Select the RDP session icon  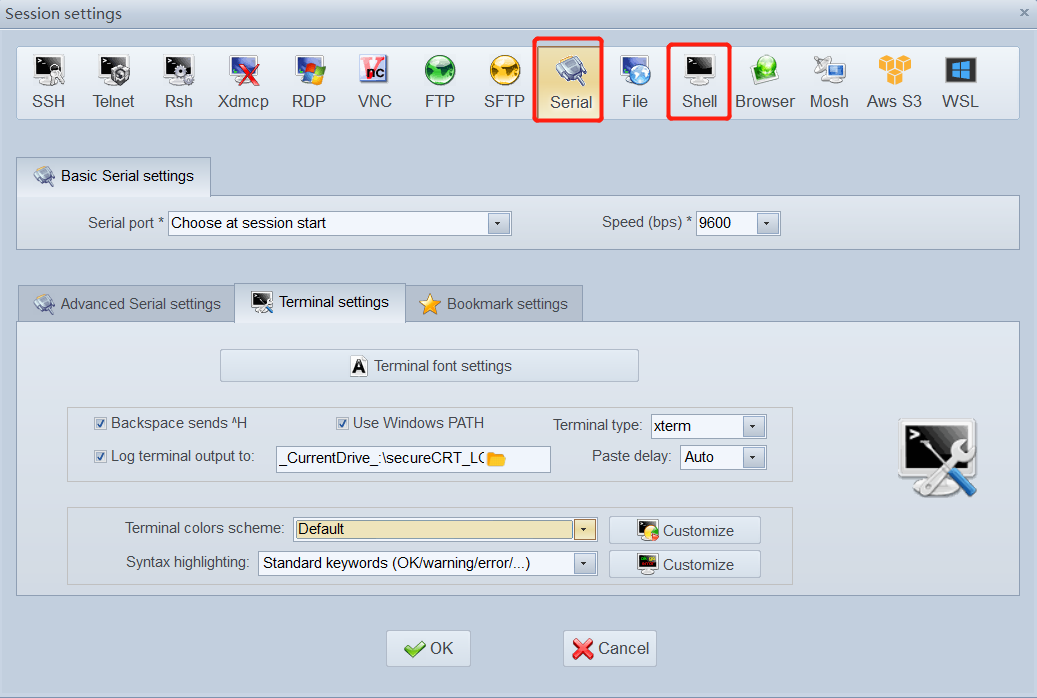pyautogui.click(x=309, y=82)
